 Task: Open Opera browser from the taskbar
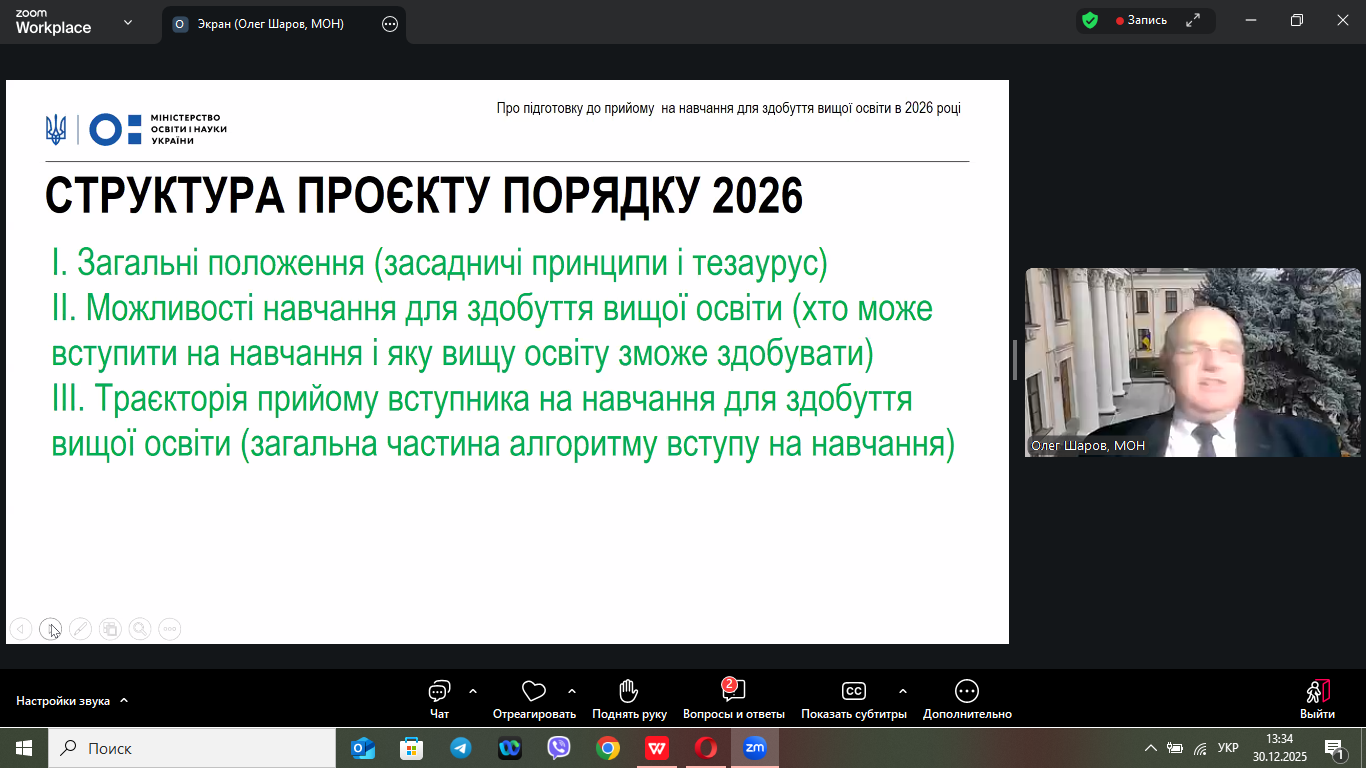click(x=705, y=748)
